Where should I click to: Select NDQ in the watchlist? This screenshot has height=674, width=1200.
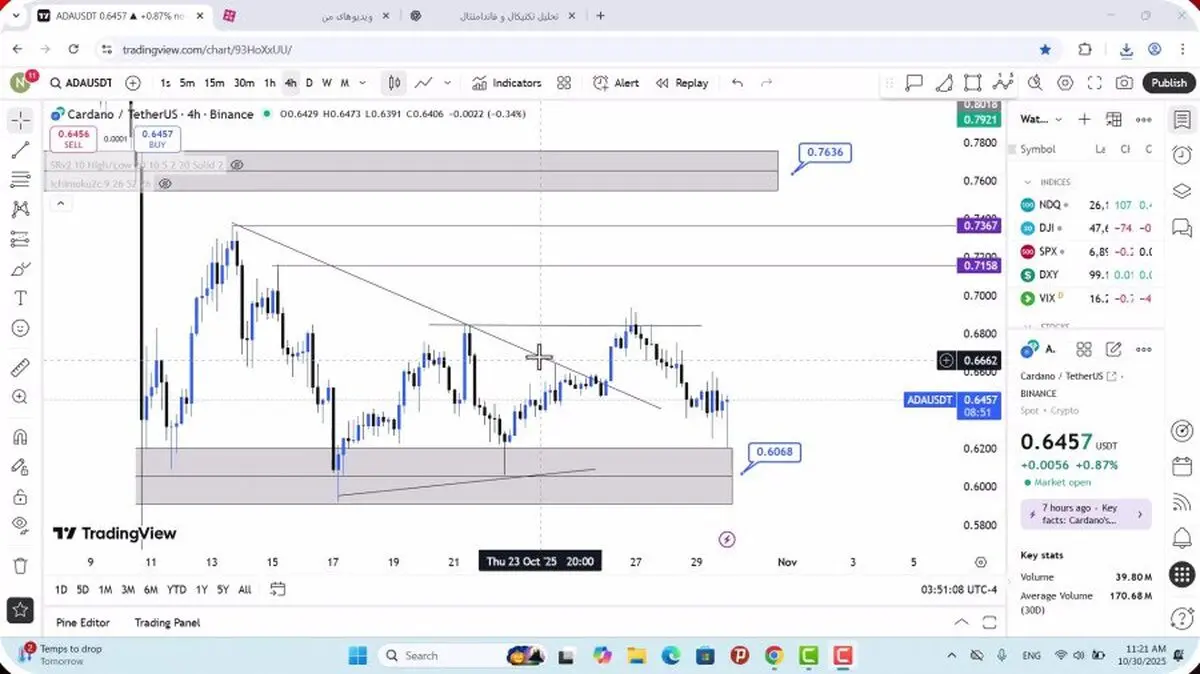(x=1086, y=205)
